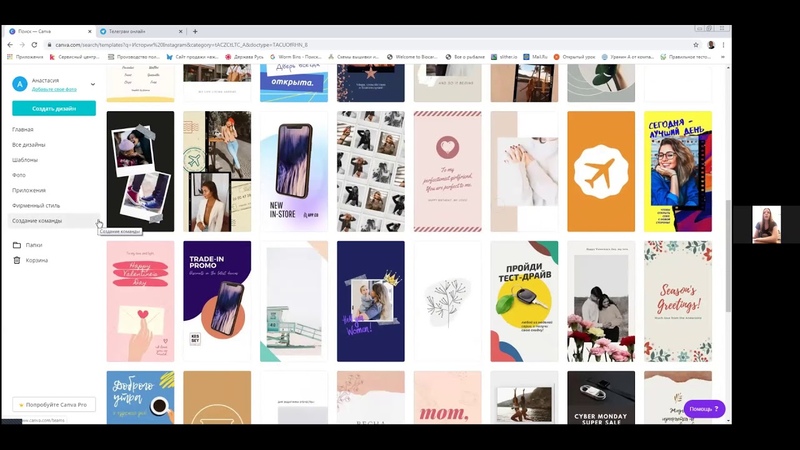Click the 'Папки' folder icon

click(17, 245)
